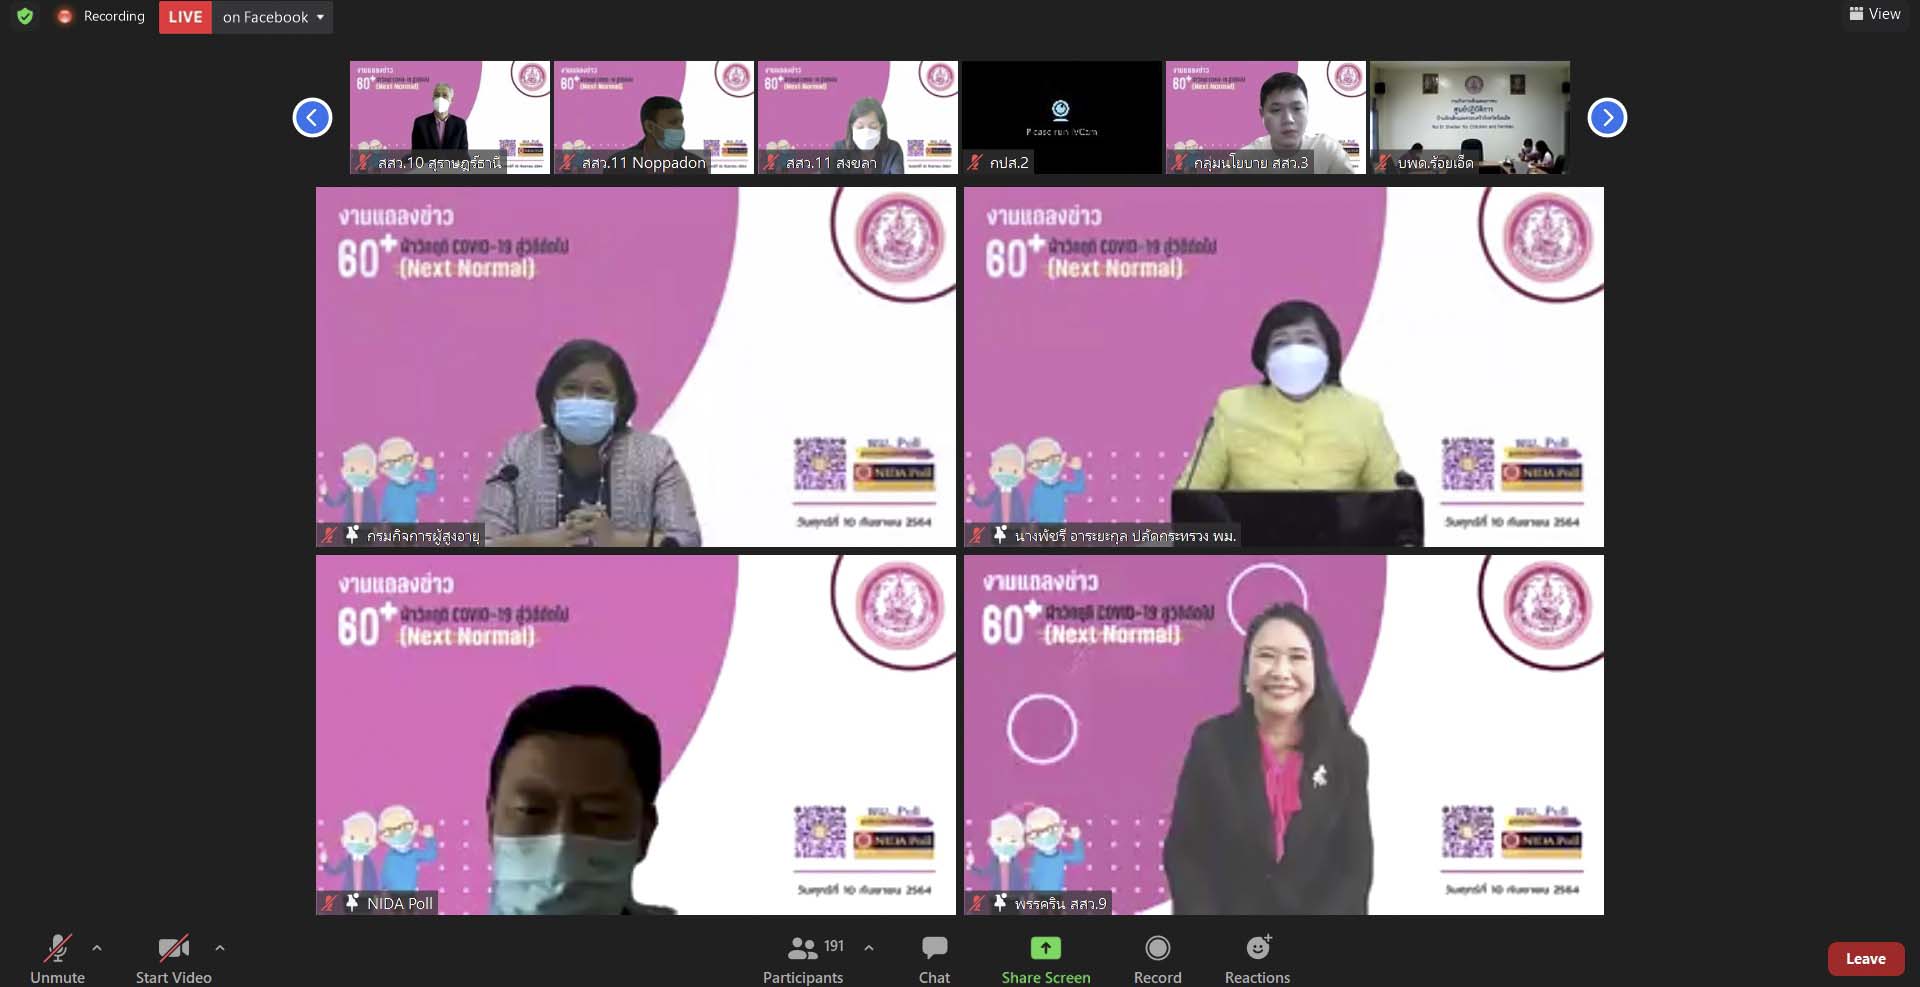Open the LIVE on Facebook dropdown
The height and width of the screenshot is (987, 1920).
pyautogui.click(x=273, y=17)
